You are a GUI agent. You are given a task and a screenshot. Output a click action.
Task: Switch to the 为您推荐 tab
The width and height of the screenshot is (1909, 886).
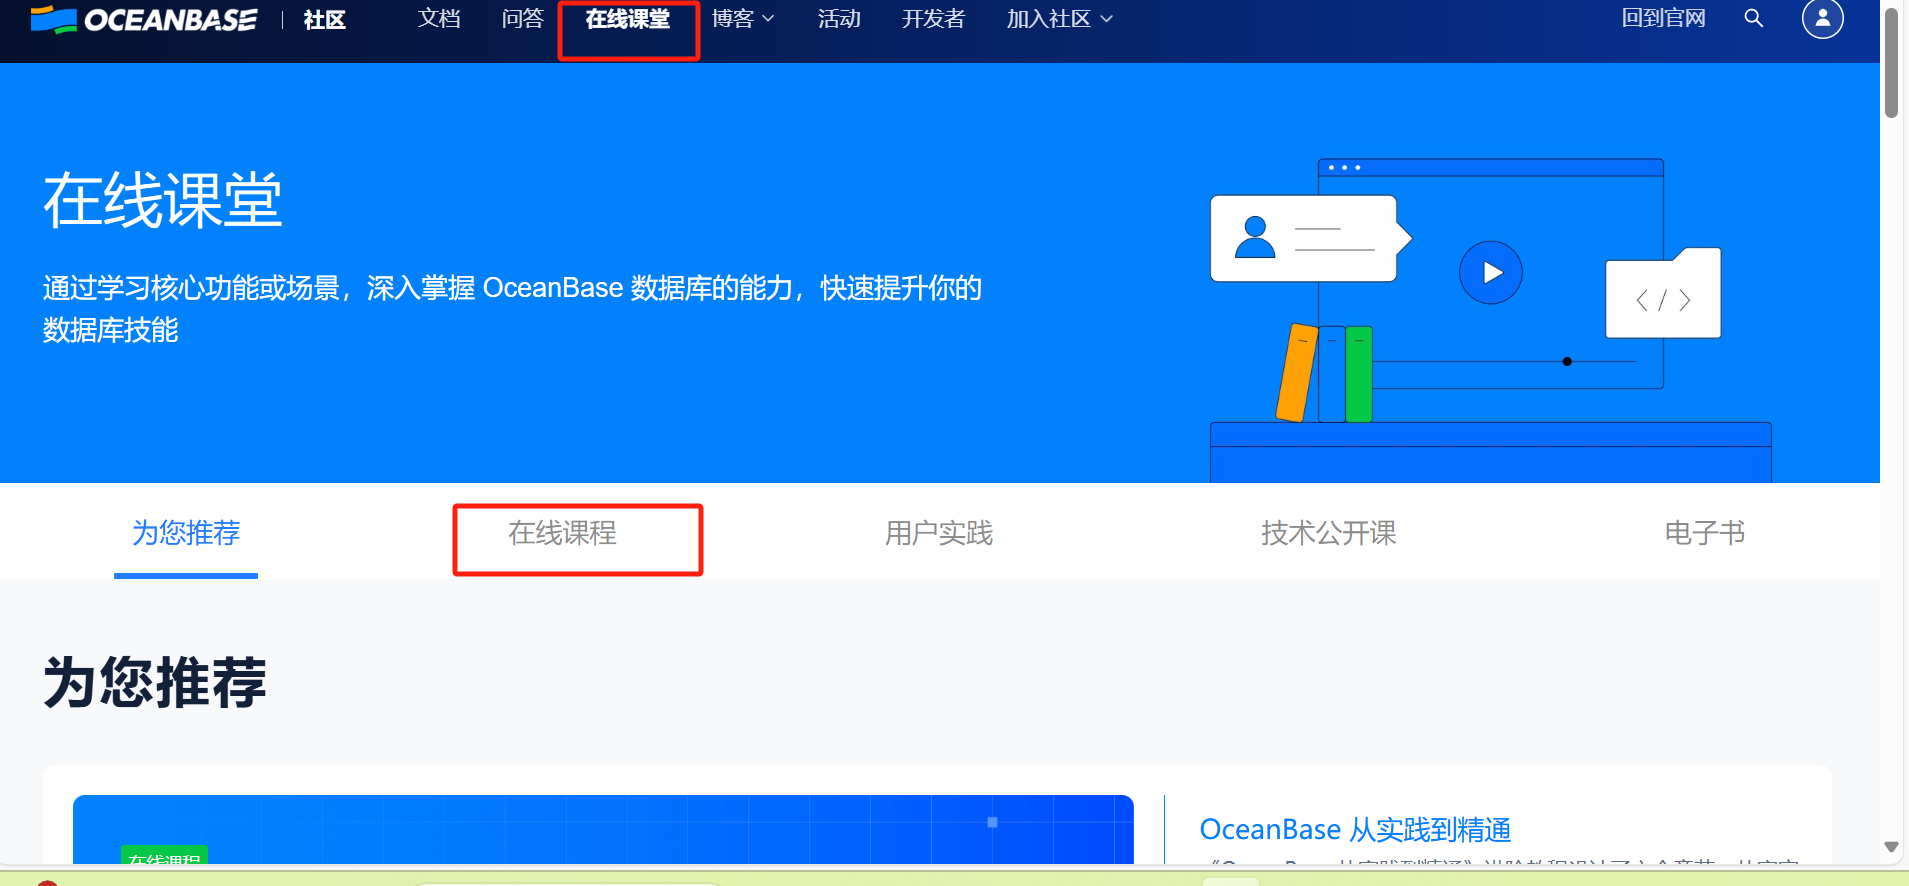pos(186,533)
